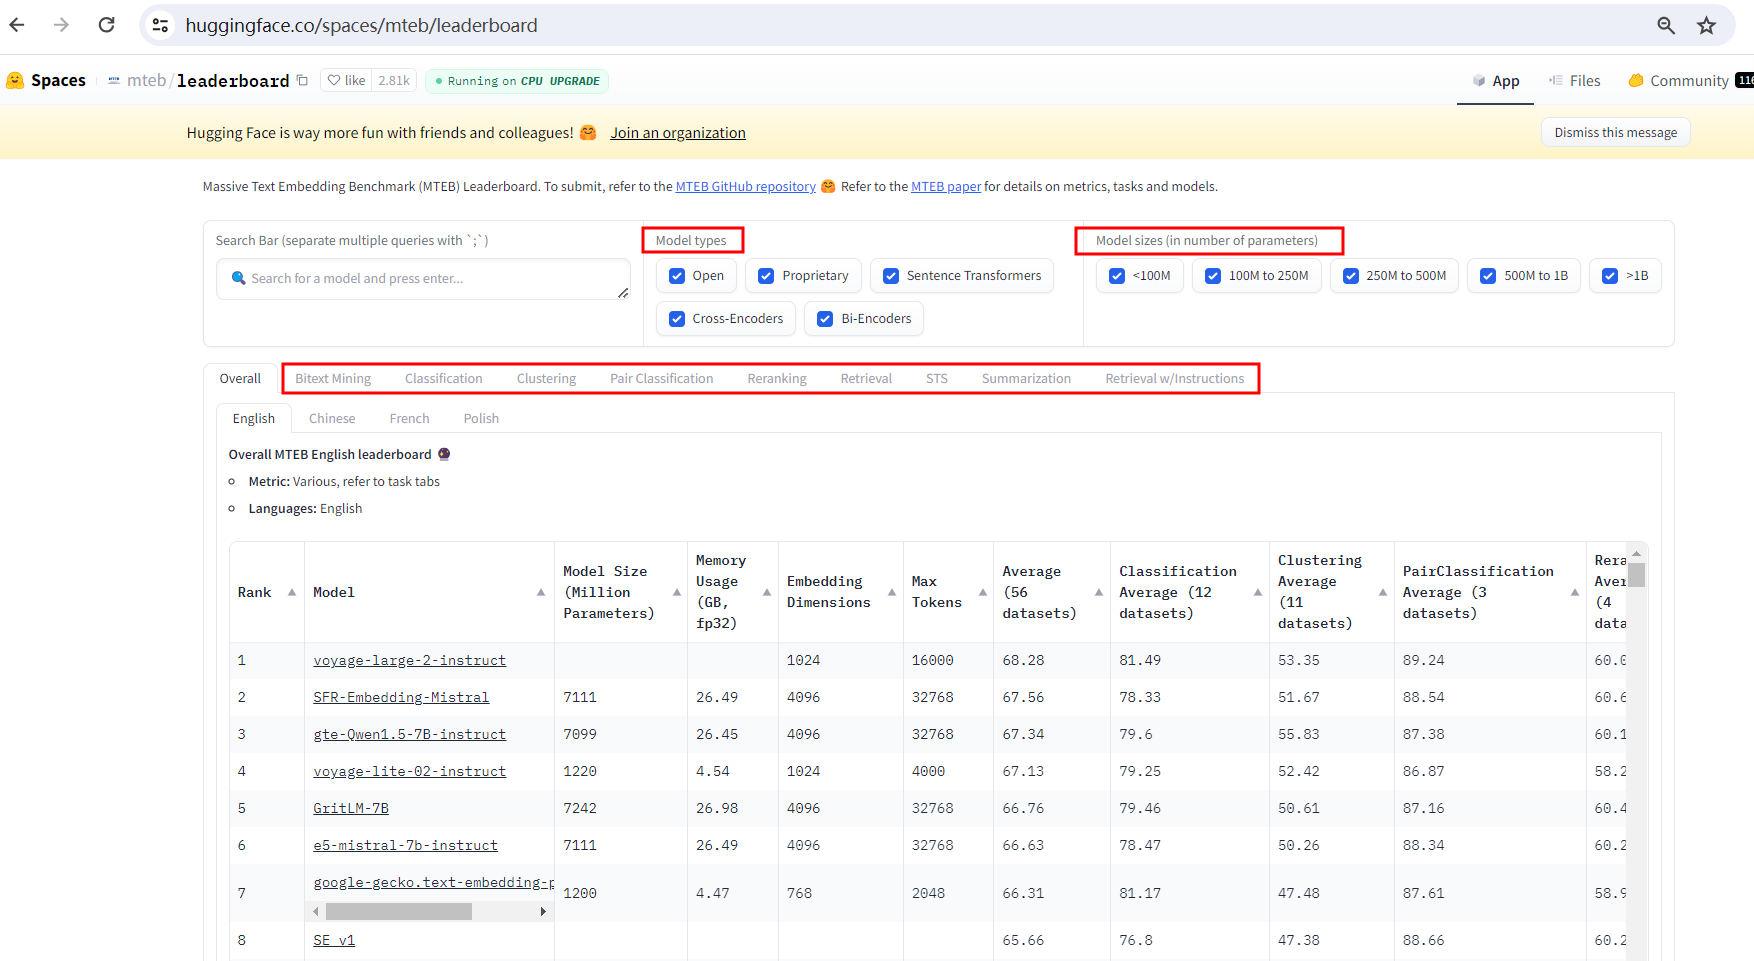
Task: Click the browser forward arrow
Action: tap(62, 25)
